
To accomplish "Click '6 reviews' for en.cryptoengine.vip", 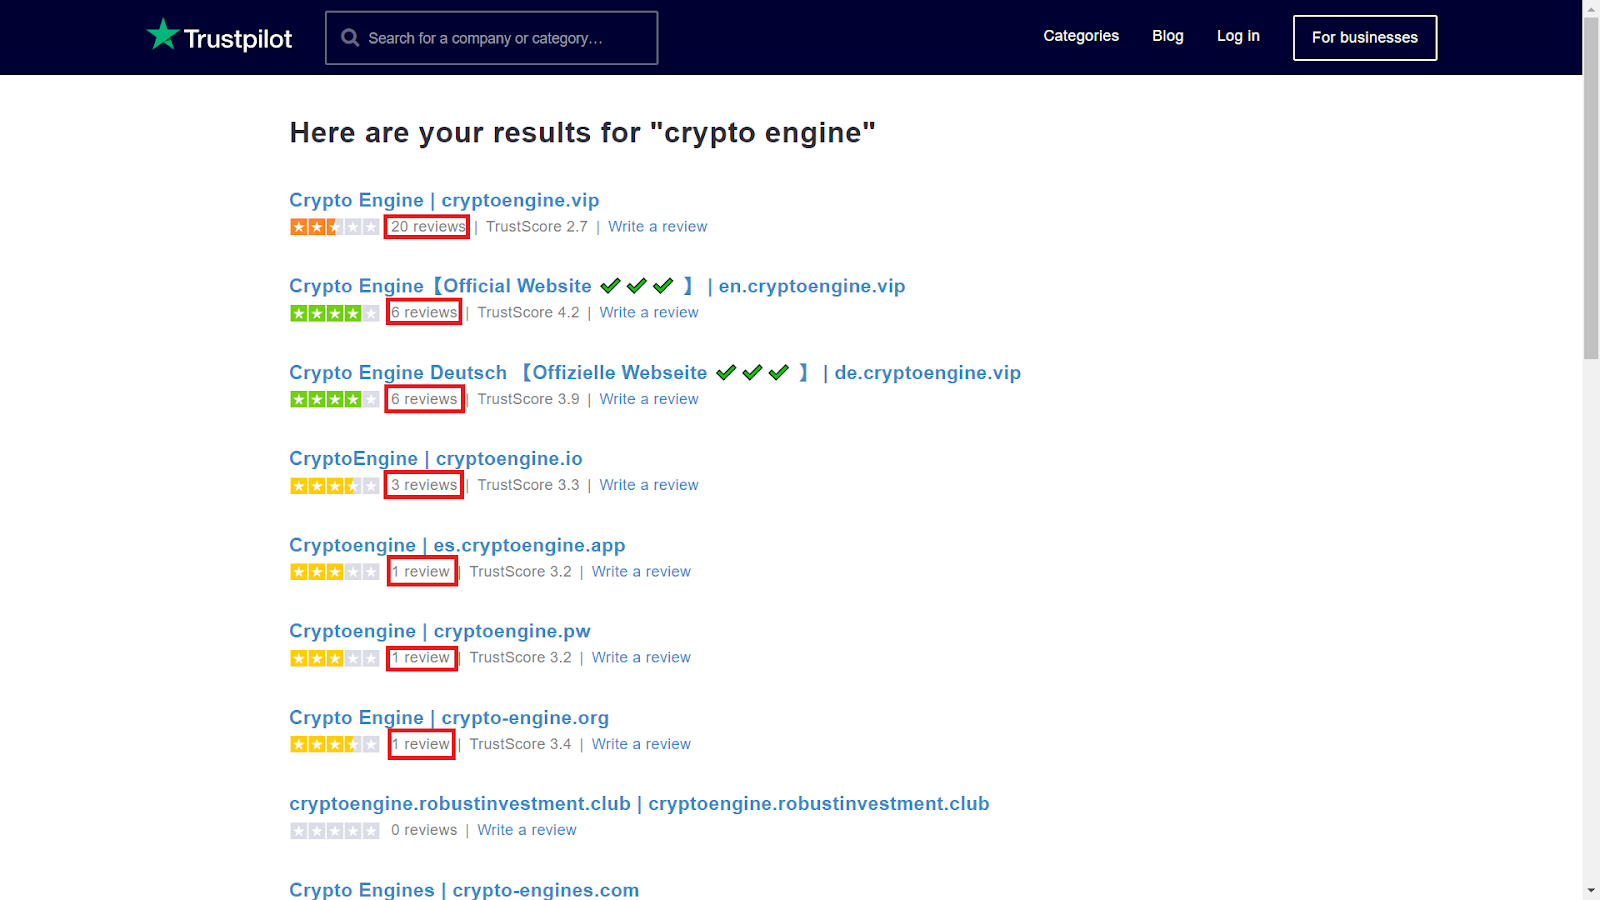I will [x=424, y=313].
